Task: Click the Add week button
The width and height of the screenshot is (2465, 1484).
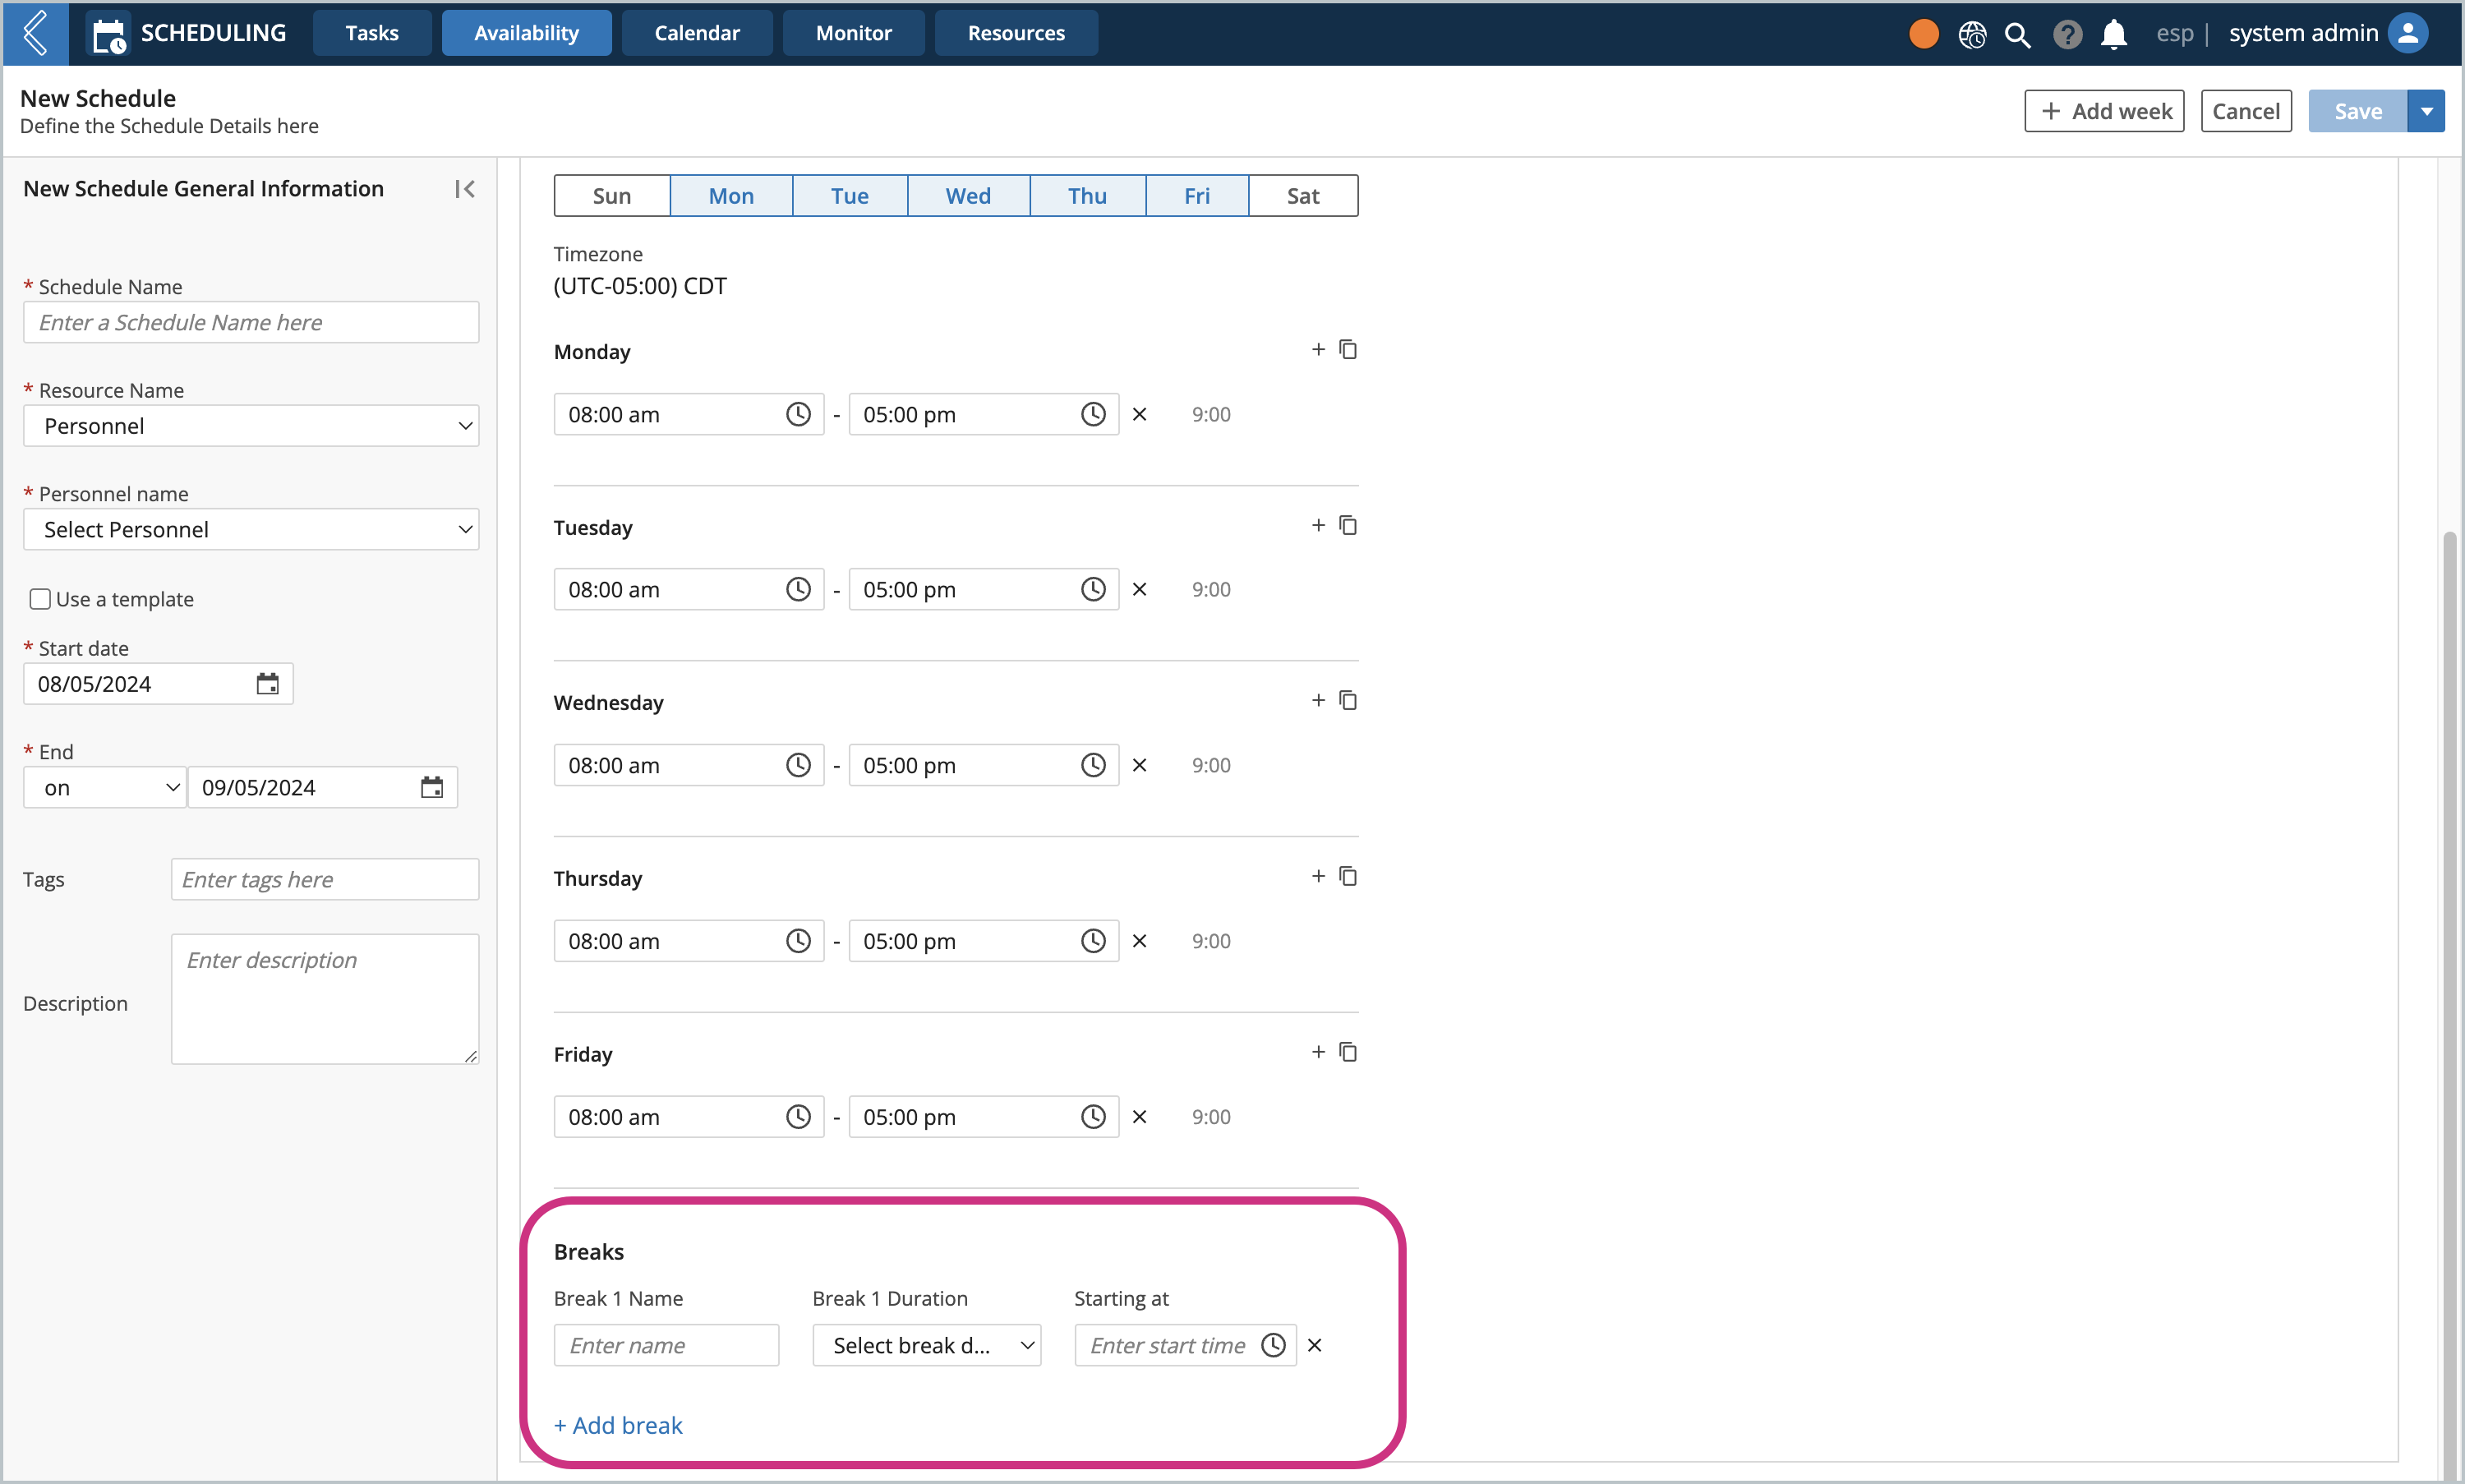Action: click(x=2108, y=111)
